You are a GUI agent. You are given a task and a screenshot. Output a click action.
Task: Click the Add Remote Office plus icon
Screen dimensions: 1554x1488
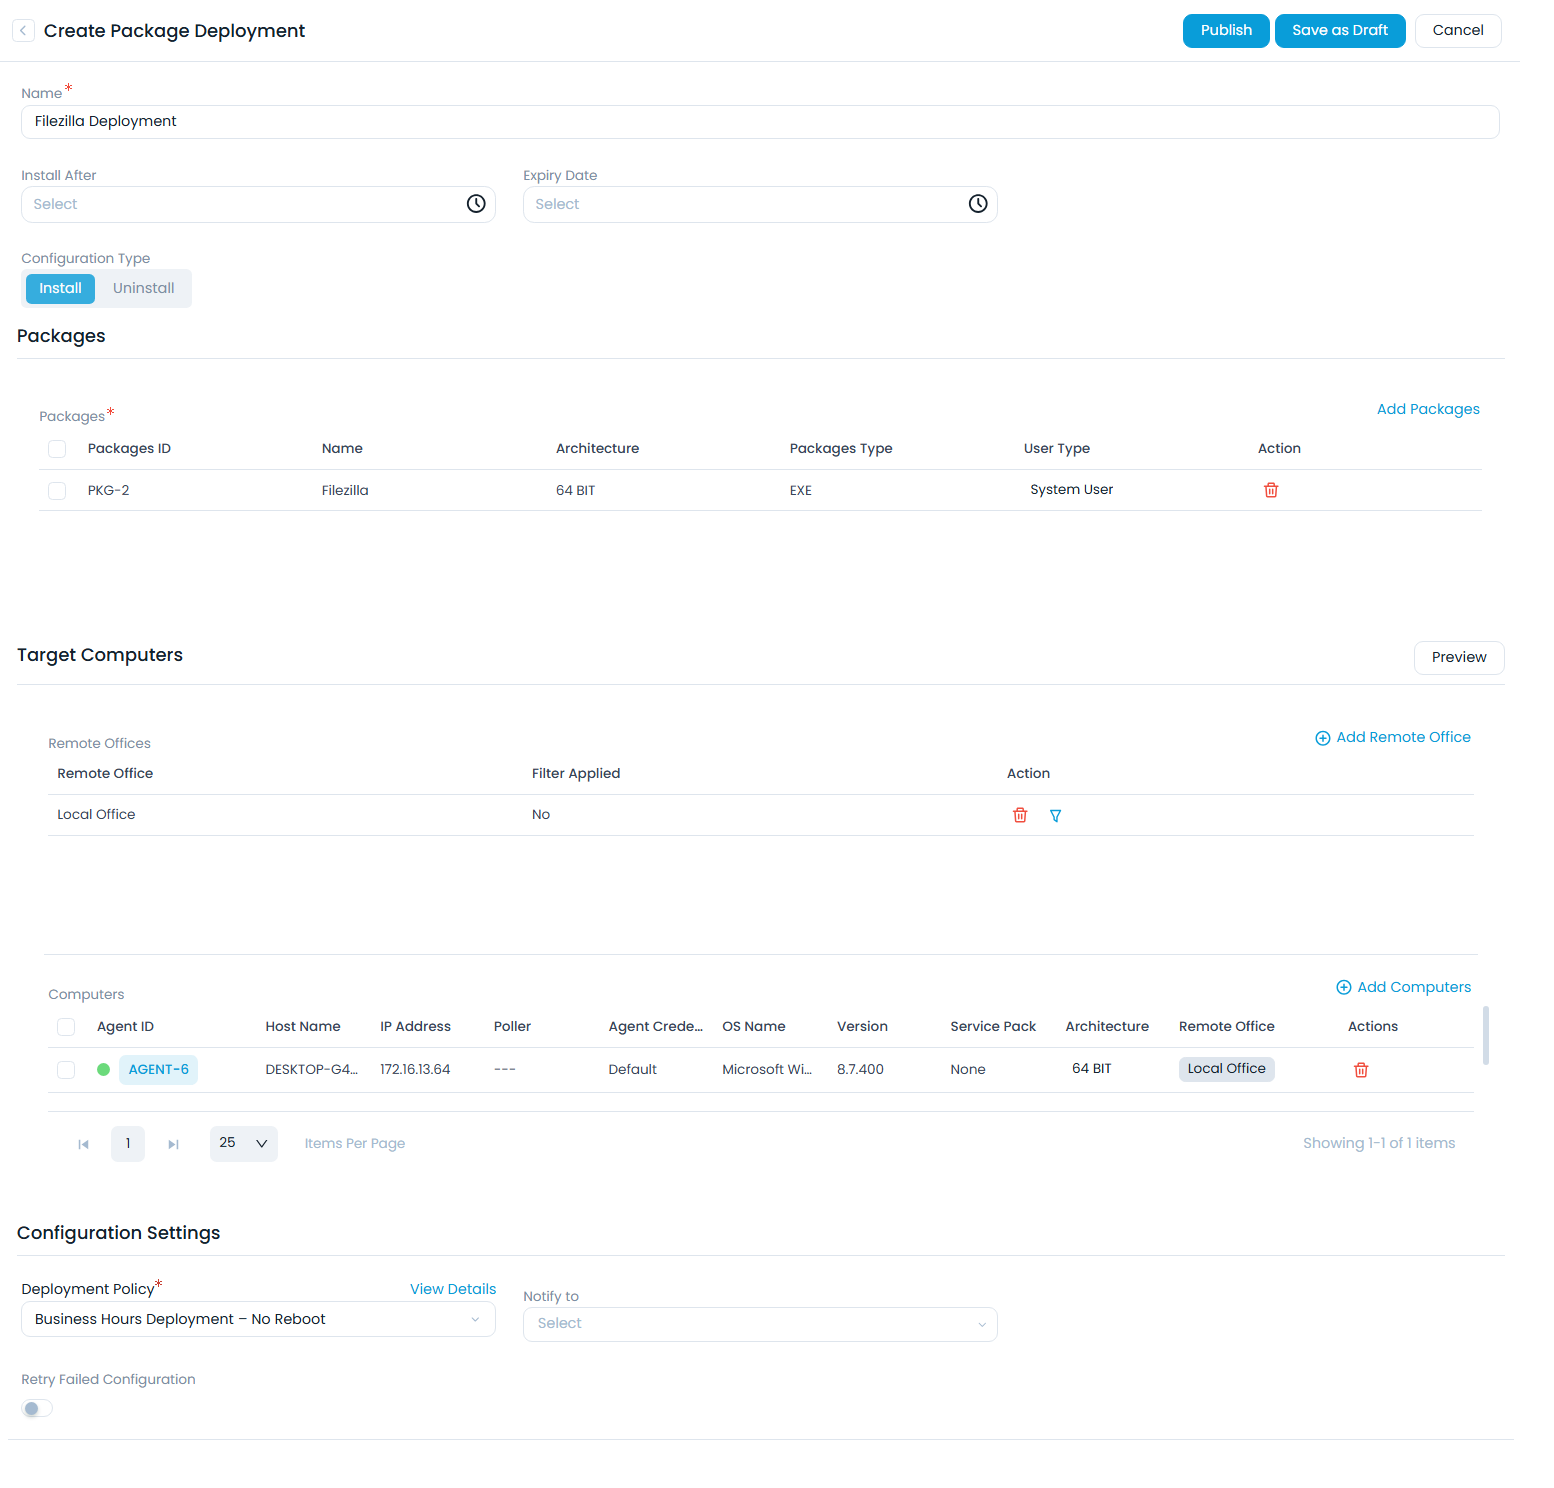(x=1322, y=737)
